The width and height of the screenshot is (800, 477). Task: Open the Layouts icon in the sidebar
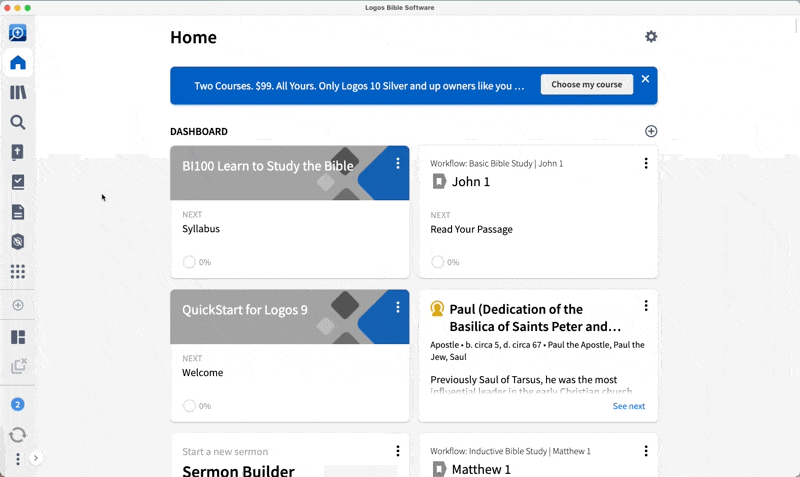tap(18, 337)
